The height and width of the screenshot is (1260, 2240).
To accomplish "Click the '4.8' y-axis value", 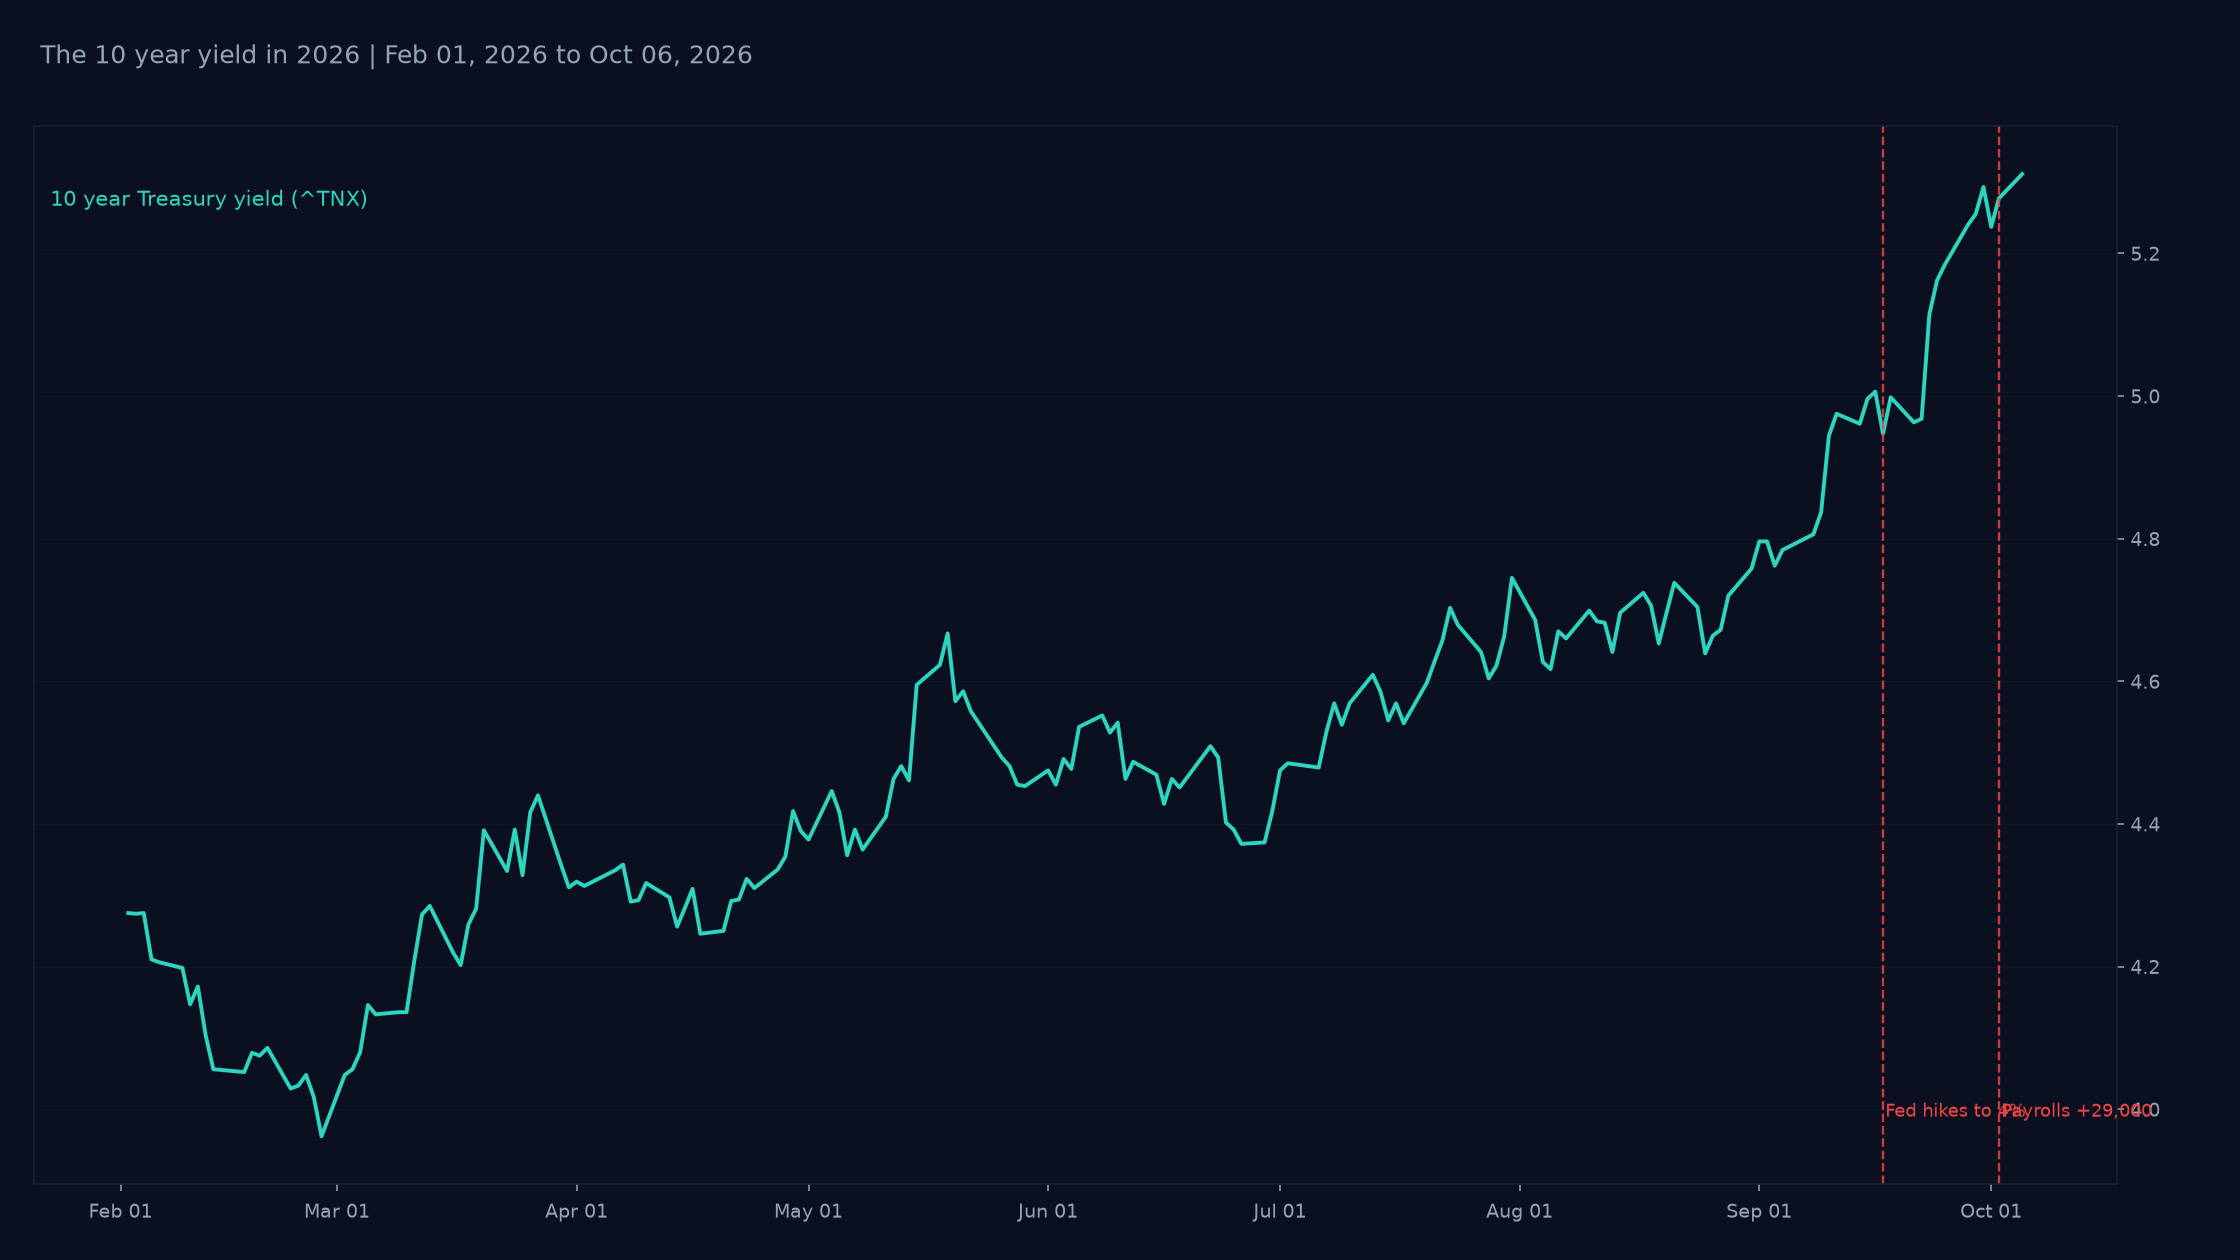I will pyautogui.click(x=2145, y=540).
